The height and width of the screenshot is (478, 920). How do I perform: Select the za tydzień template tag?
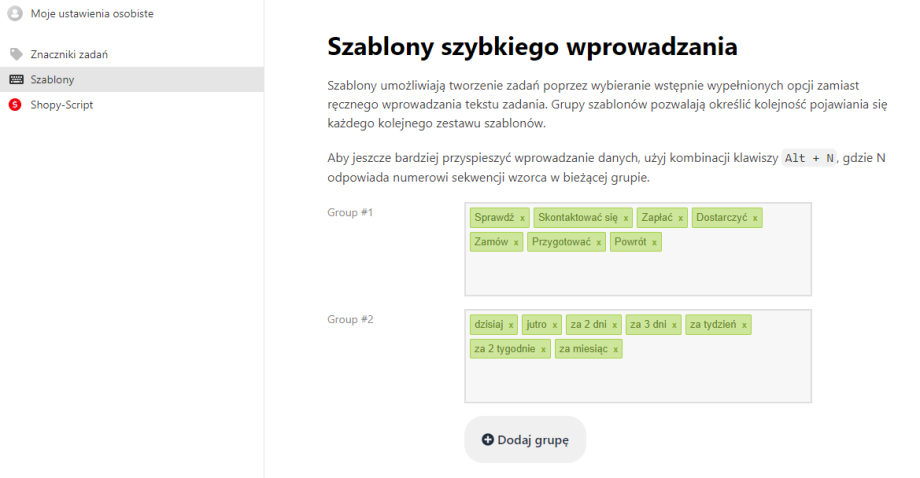(x=712, y=325)
